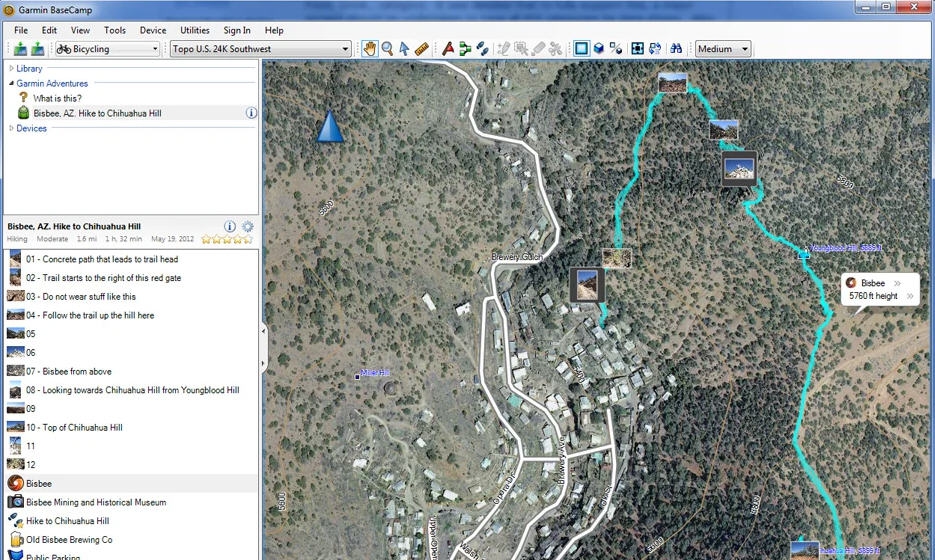Viewport: 935px width, 560px height.
Task: Select the New Waypoint flag tool
Action: click(448, 49)
